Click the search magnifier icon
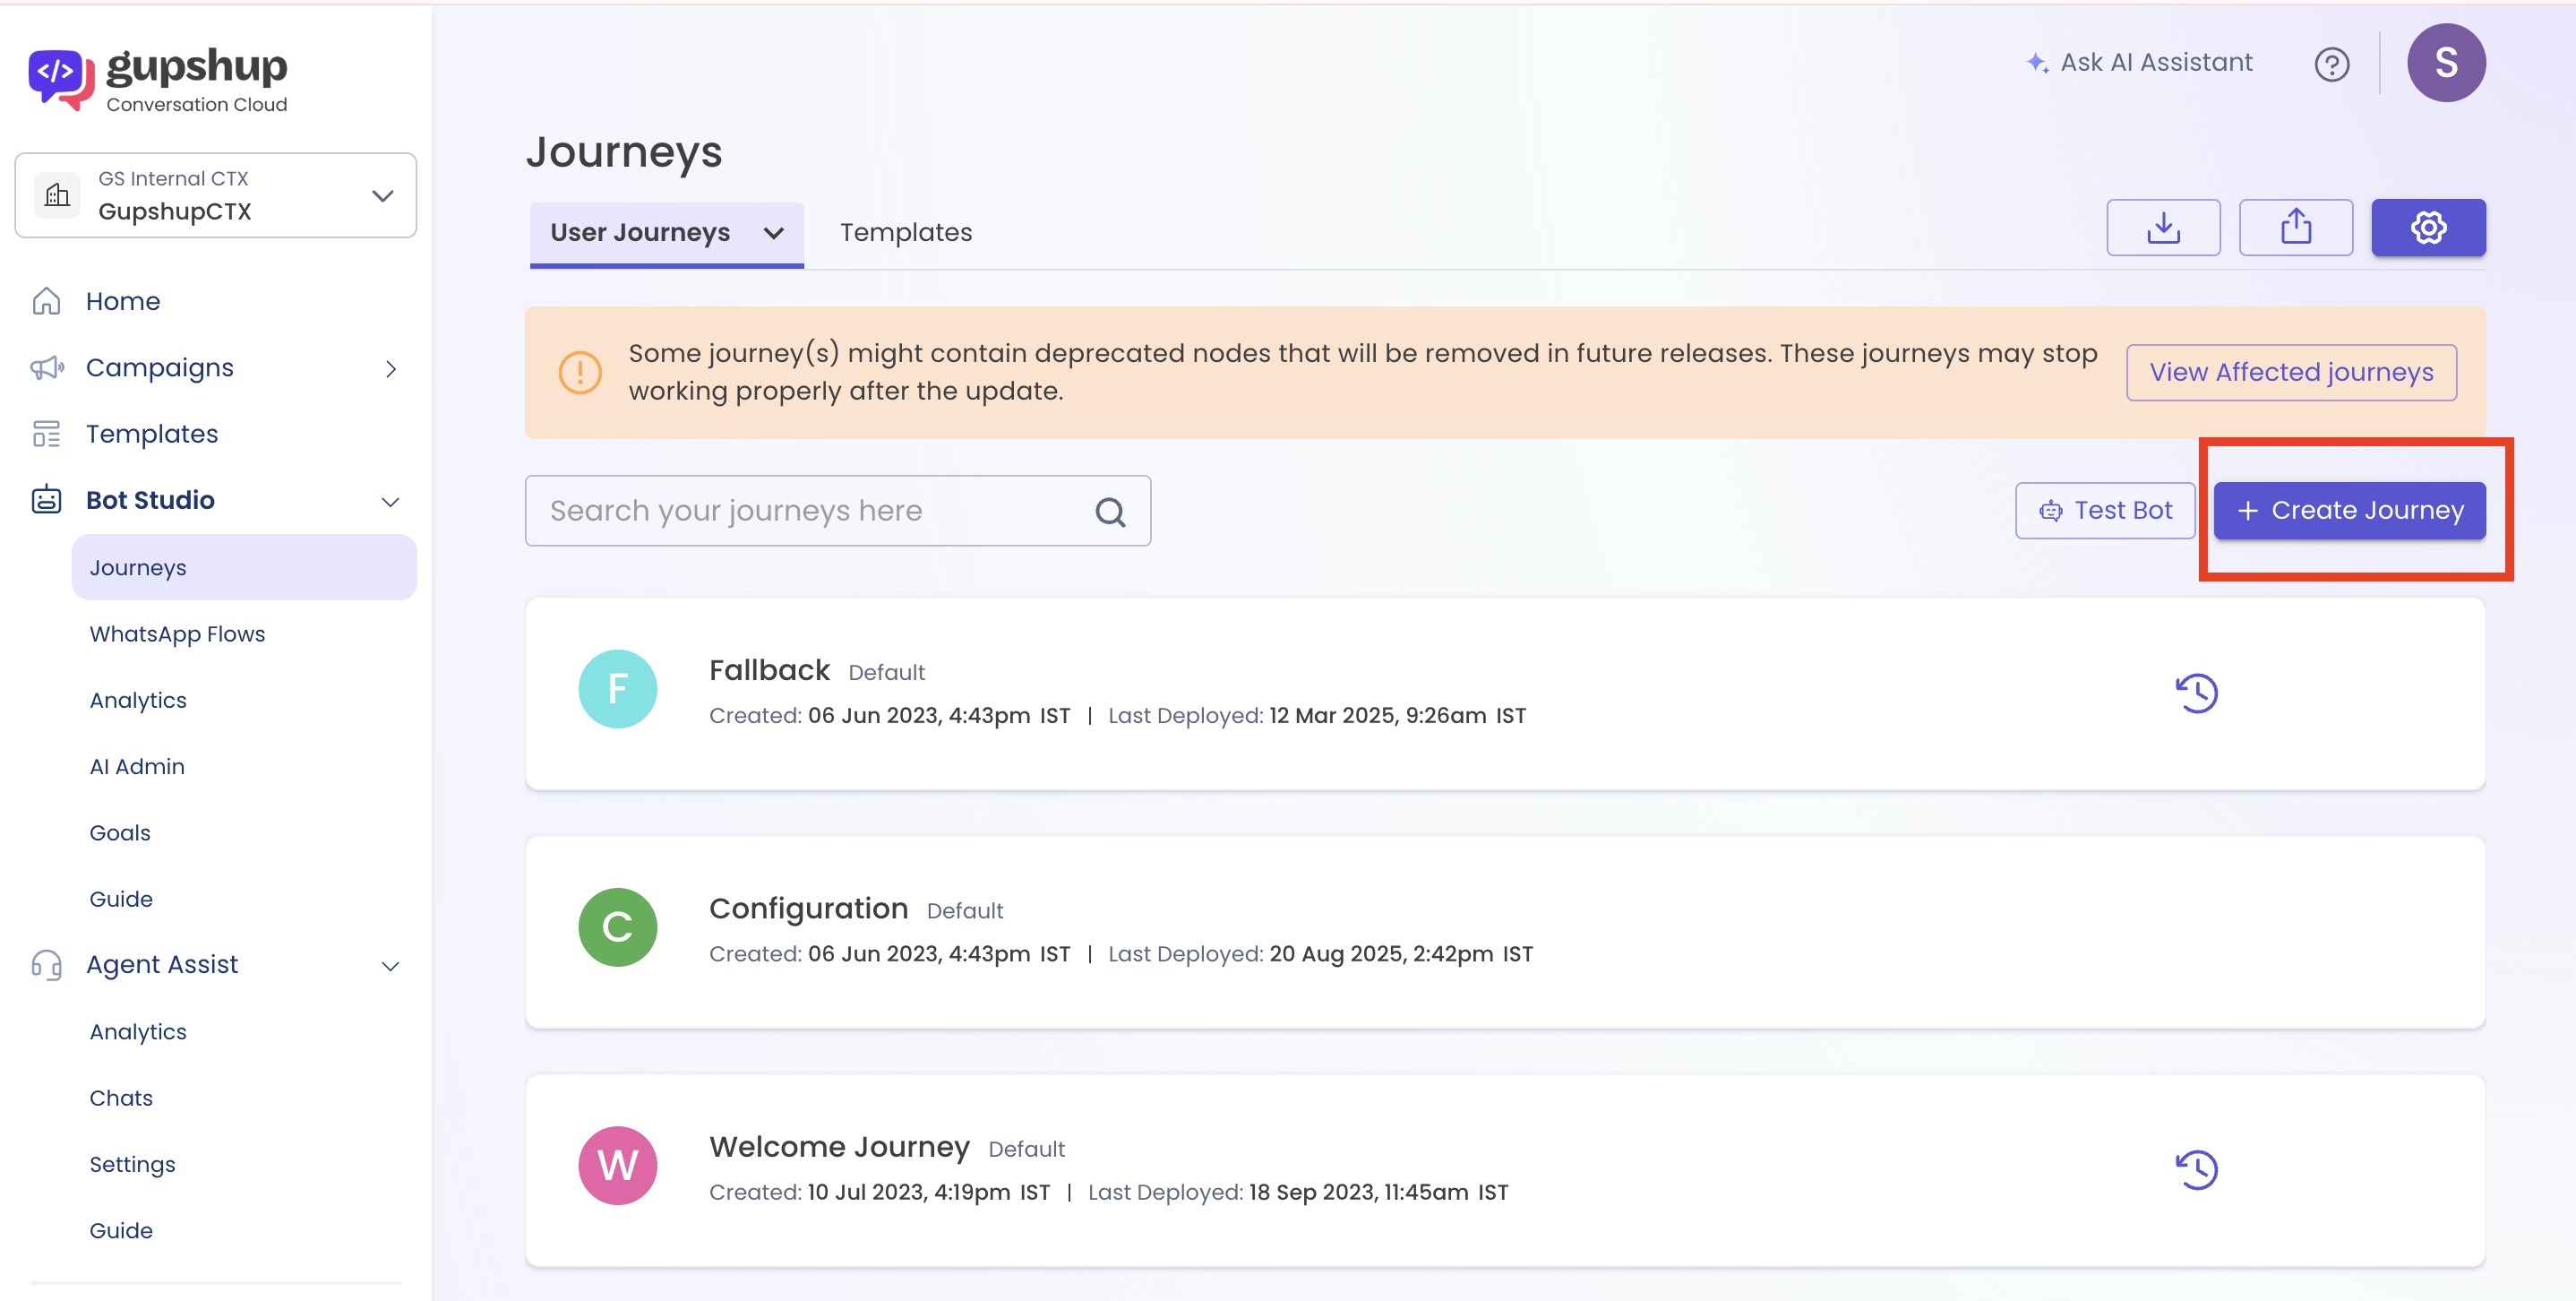Screen dimensions: 2576x1301 click(x=1110, y=512)
